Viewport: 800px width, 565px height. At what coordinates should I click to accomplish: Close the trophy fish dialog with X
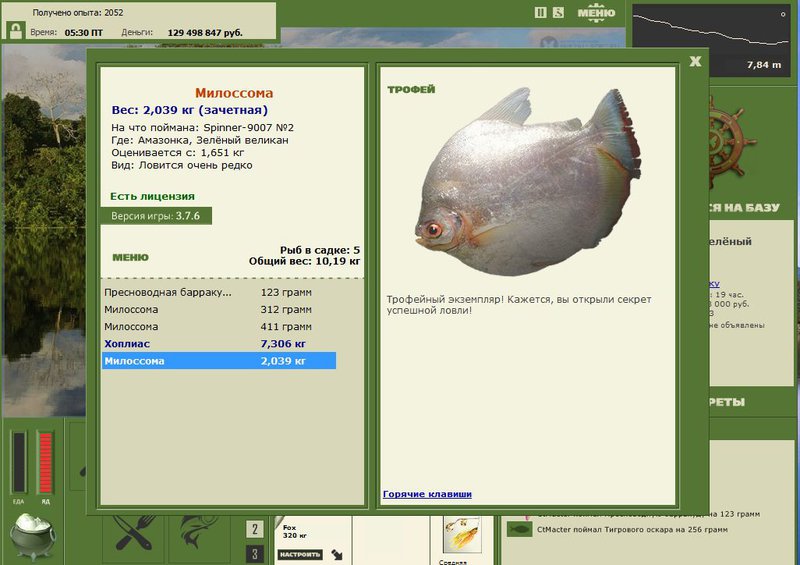[695, 62]
